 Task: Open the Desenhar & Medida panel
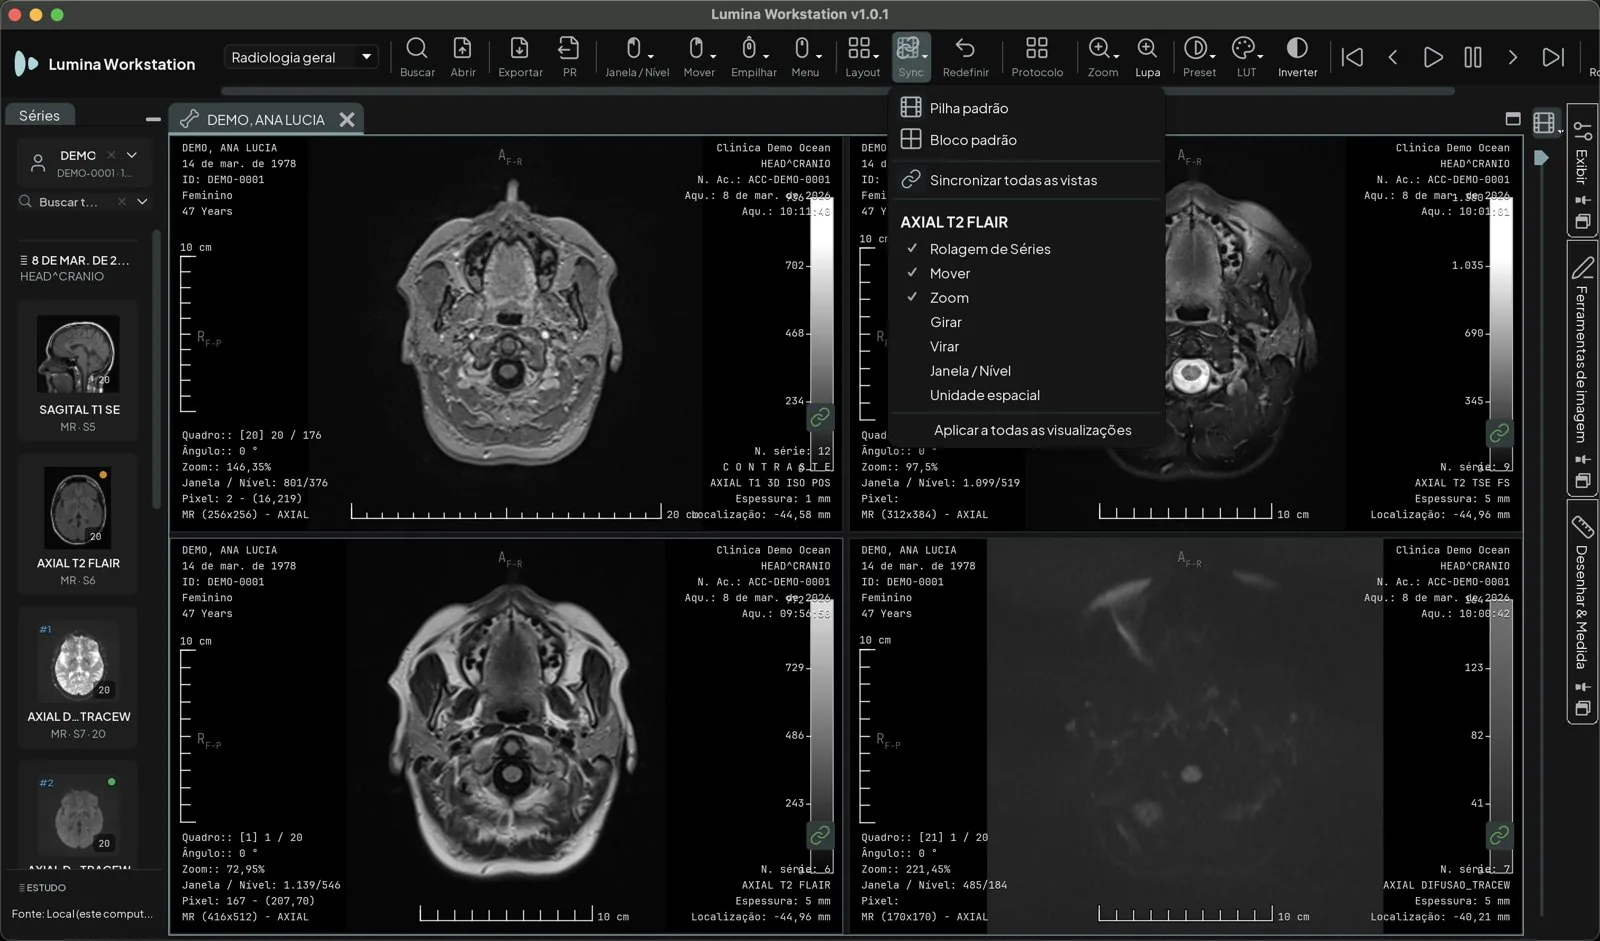point(1581,610)
